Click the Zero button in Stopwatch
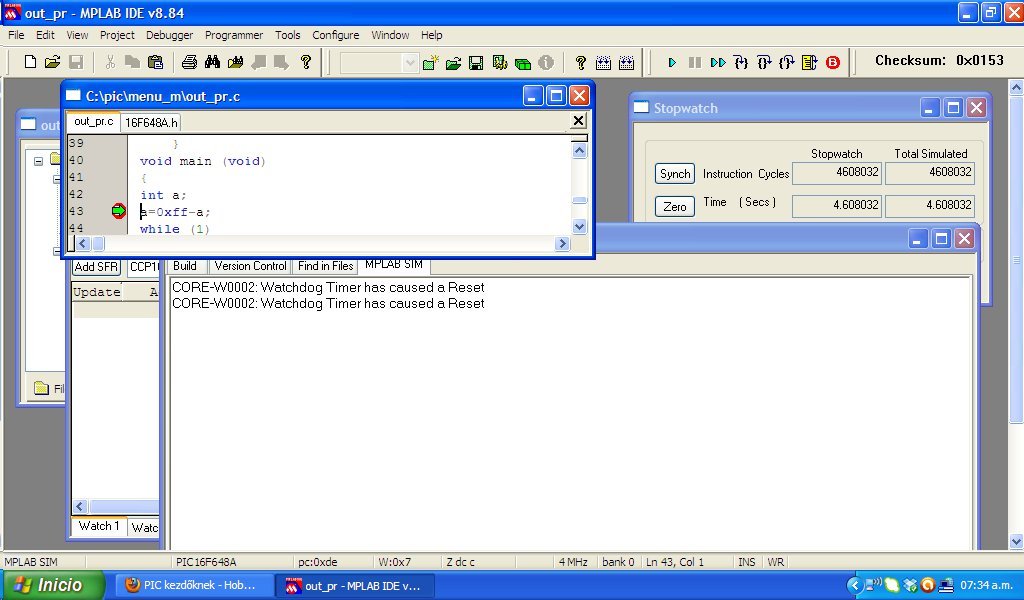This screenshot has height=600, width=1024. (x=675, y=206)
